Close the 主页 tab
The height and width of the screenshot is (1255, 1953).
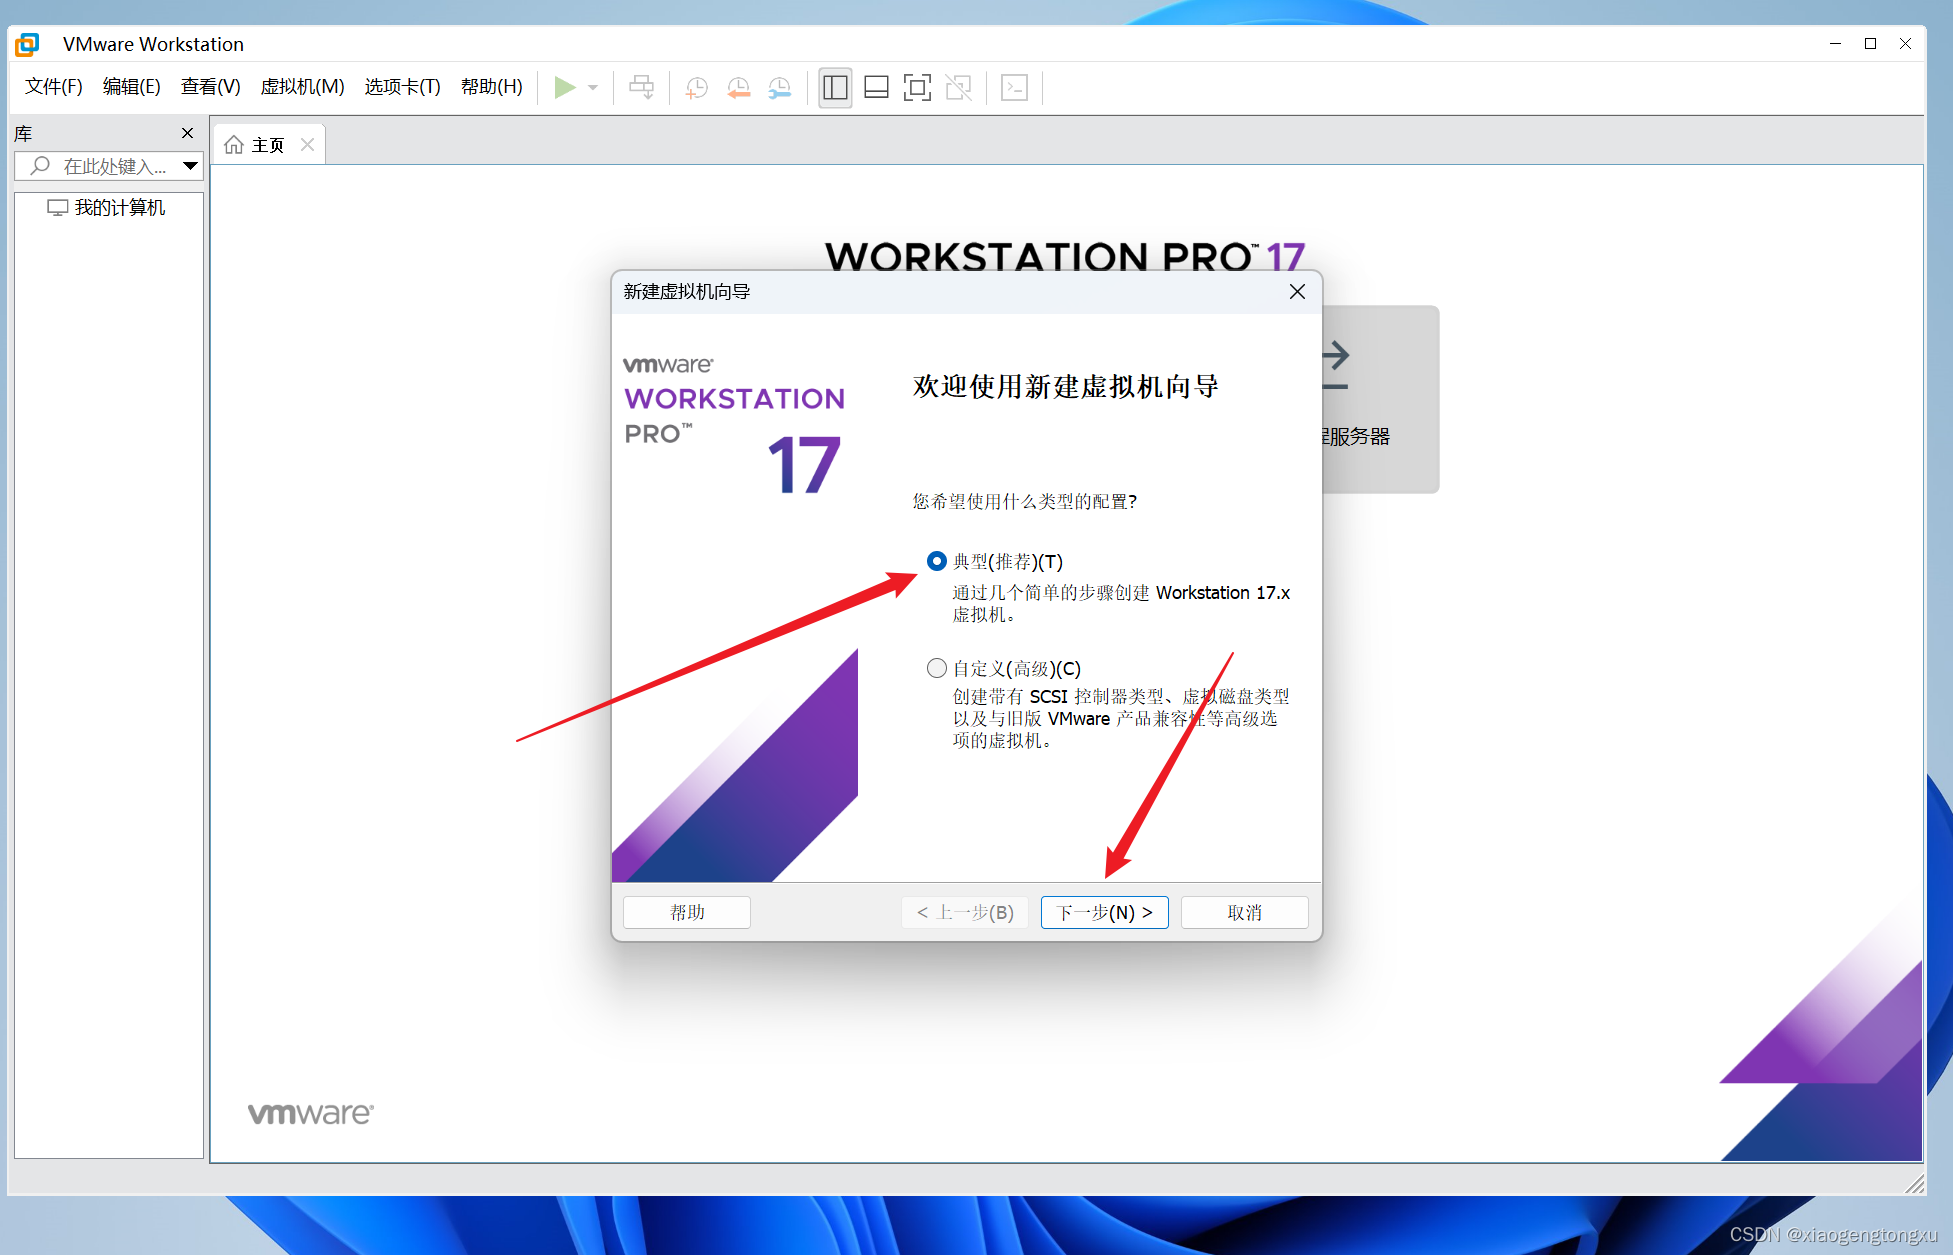tap(308, 145)
